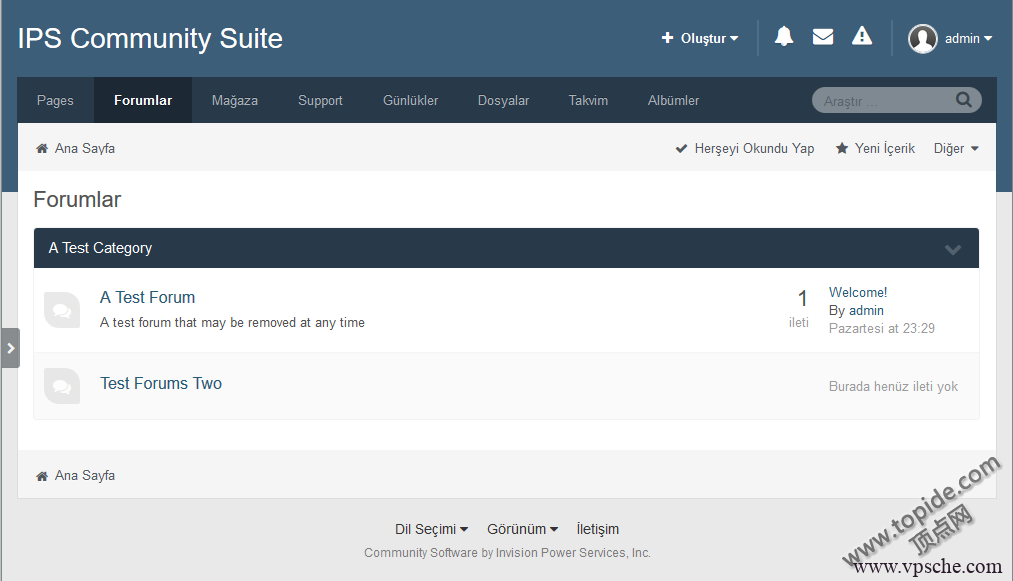1013x581 pixels.
Task: Click the home icon in the breadcrumb
Action: 41,147
